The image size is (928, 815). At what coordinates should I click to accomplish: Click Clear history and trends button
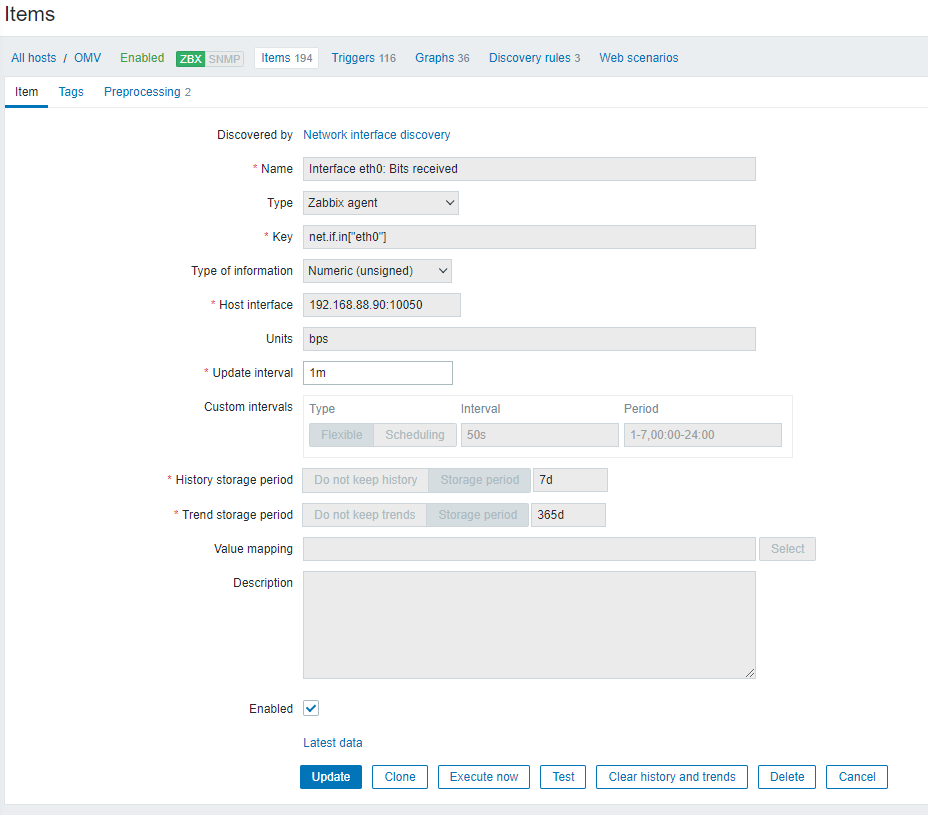coord(672,777)
